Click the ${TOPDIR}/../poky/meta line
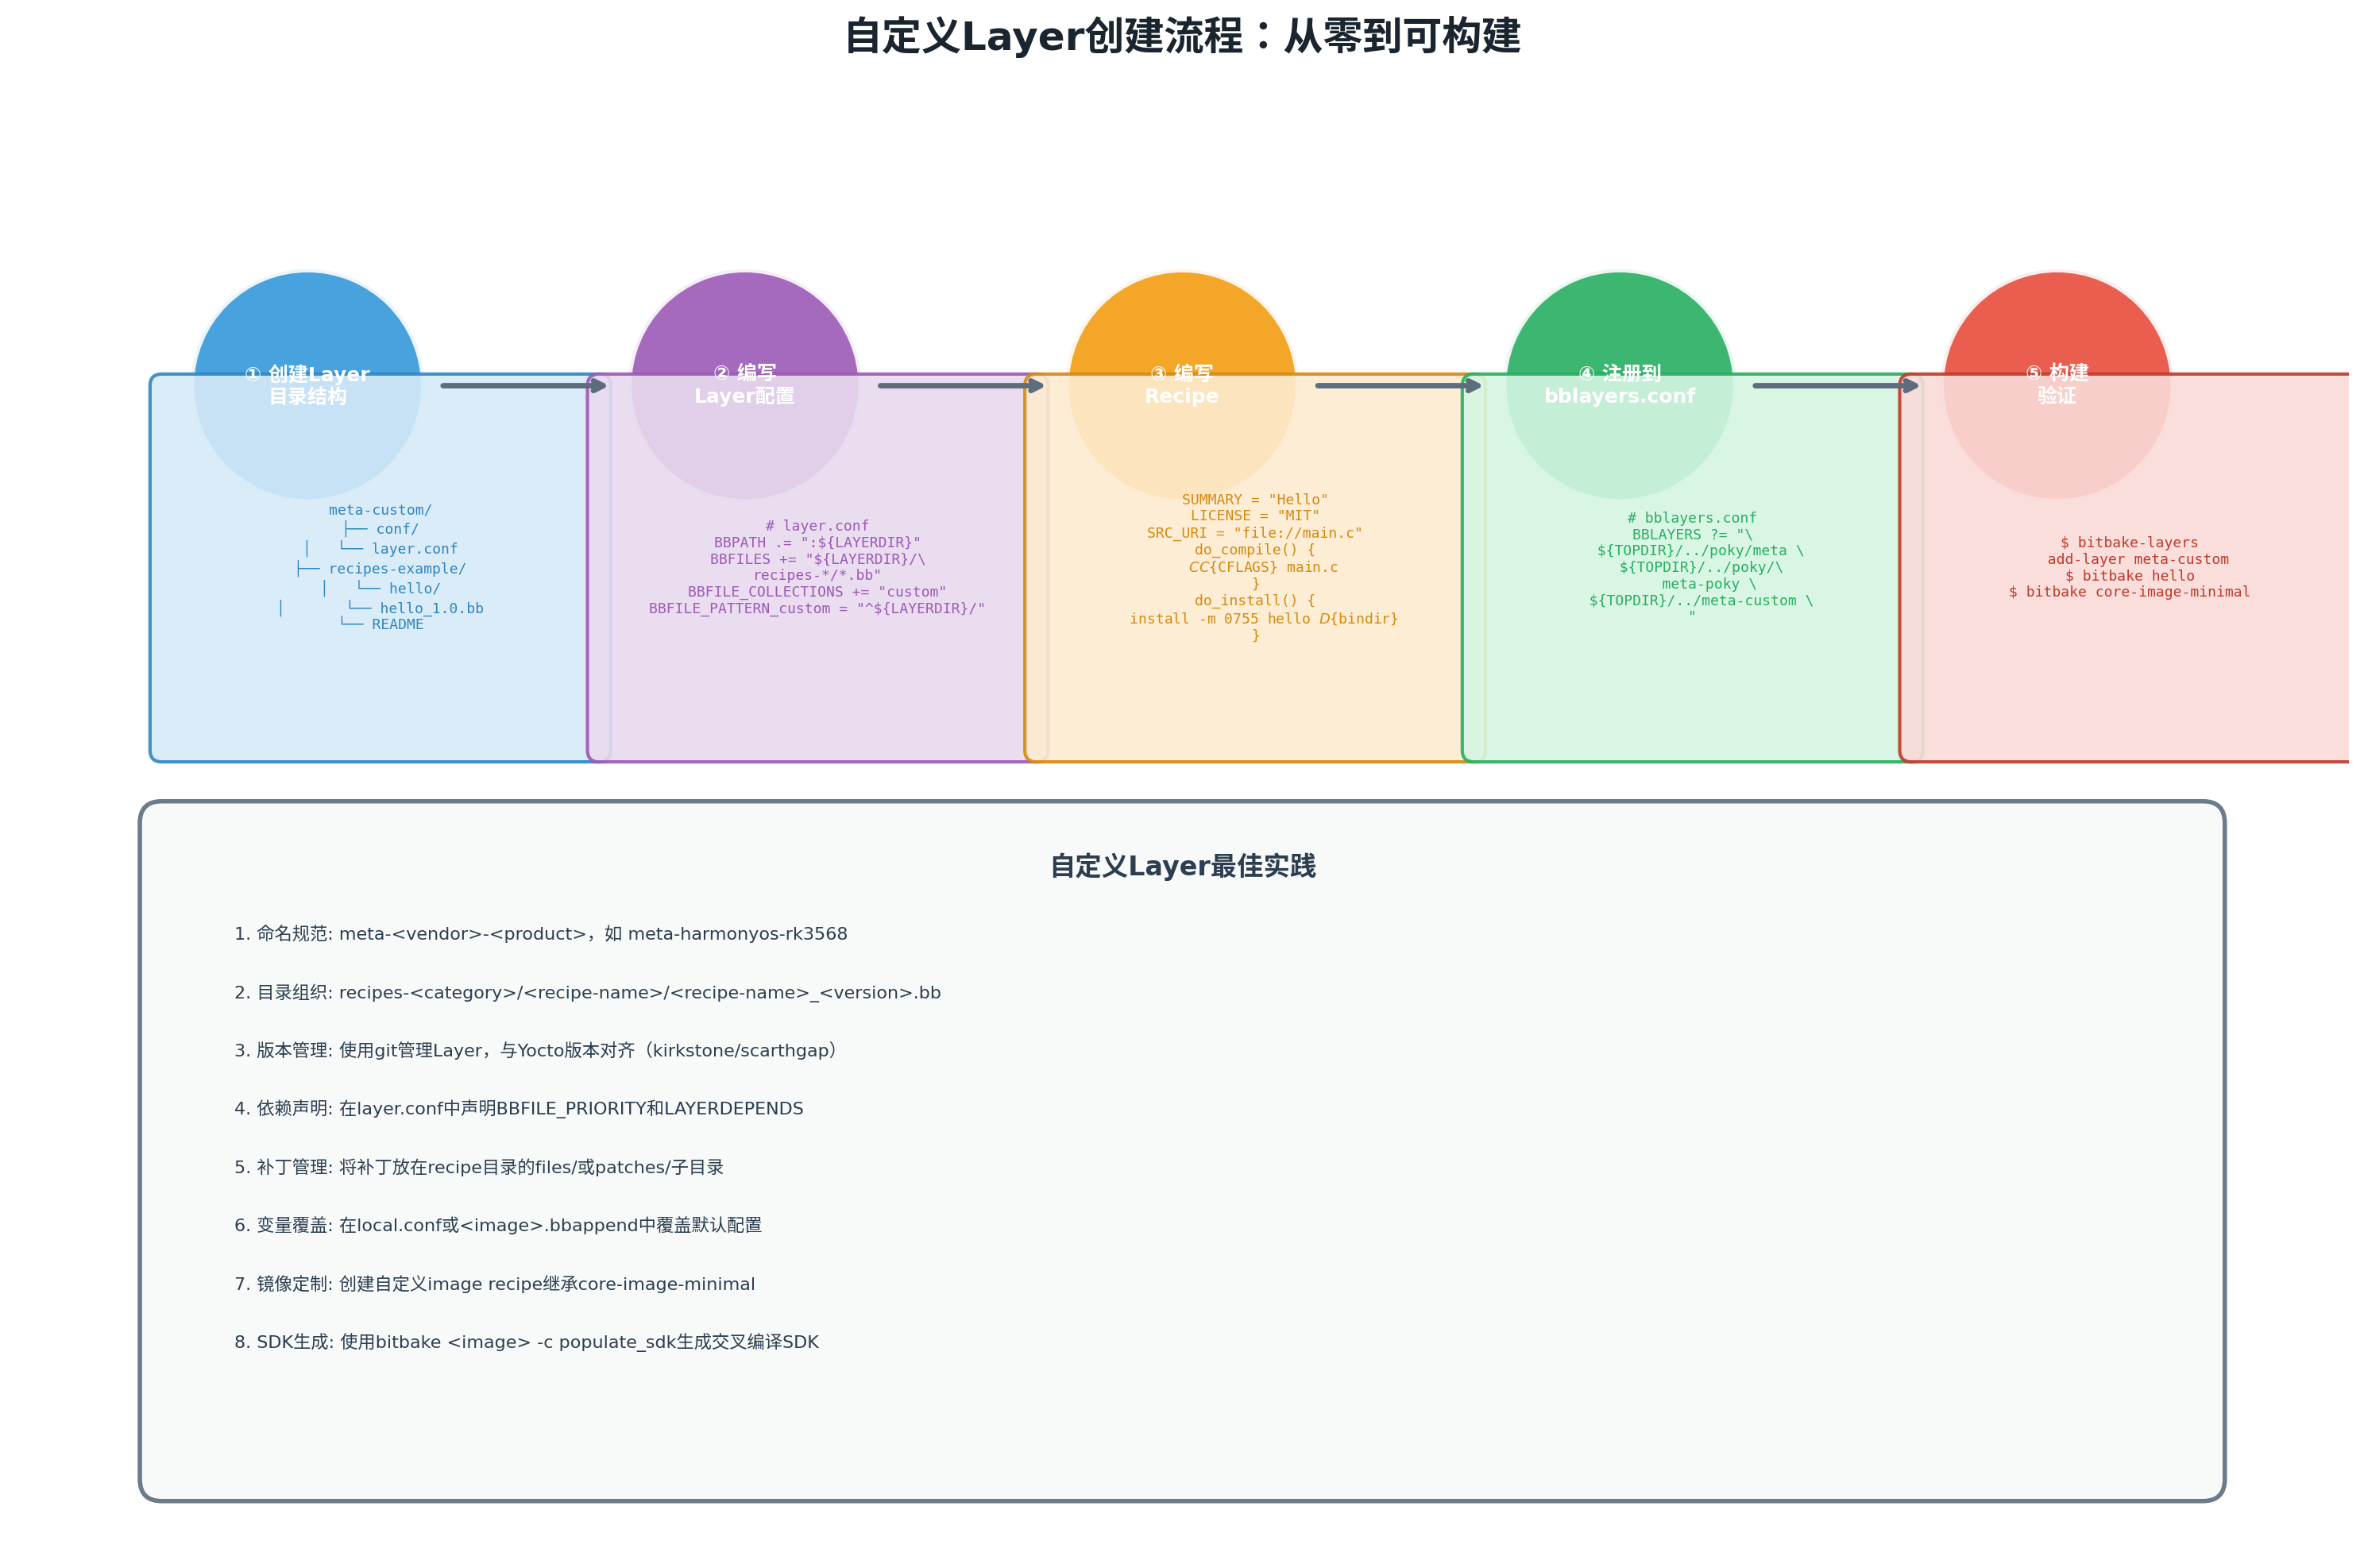 [x=1700, y=551]
